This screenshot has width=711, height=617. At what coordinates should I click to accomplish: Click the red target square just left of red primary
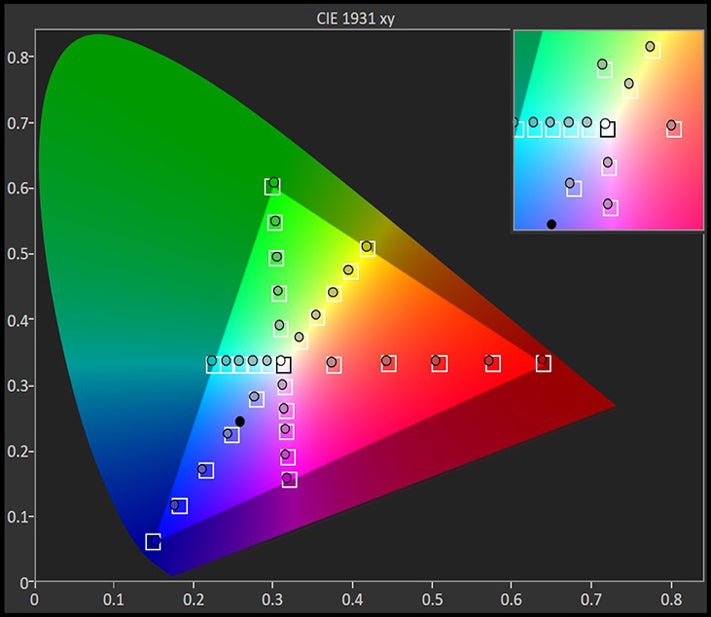(493, 364)
